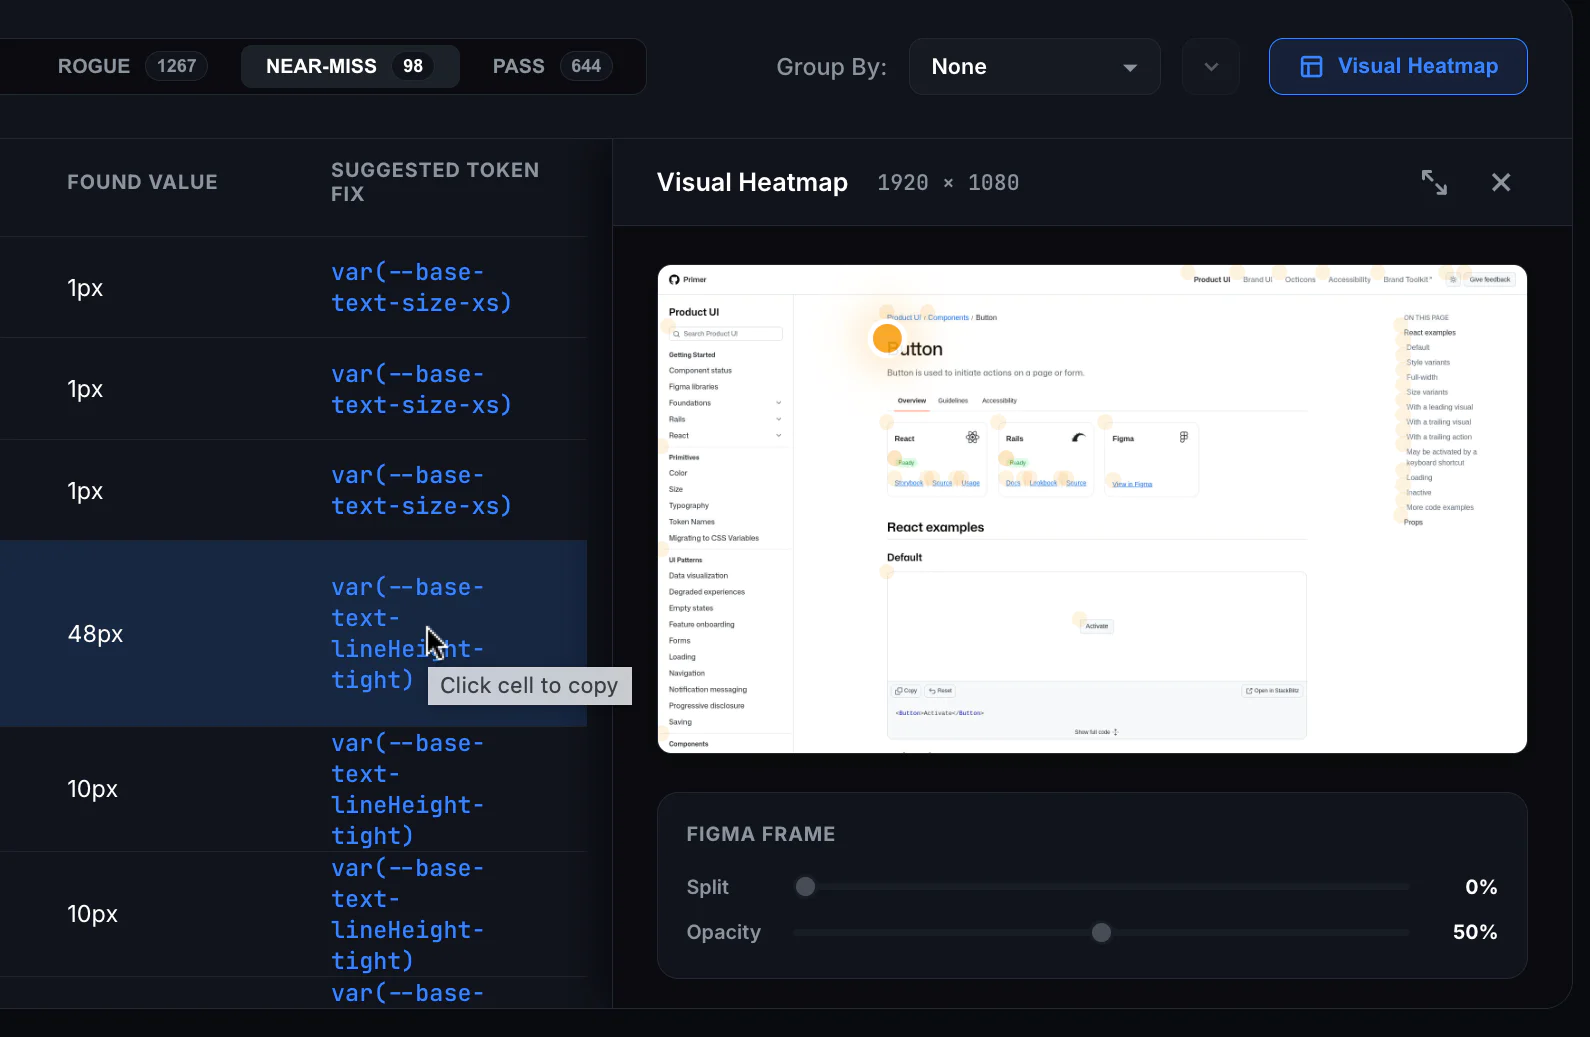Click the heatmap screenshot thumbnail

[x=1092, y=509]
